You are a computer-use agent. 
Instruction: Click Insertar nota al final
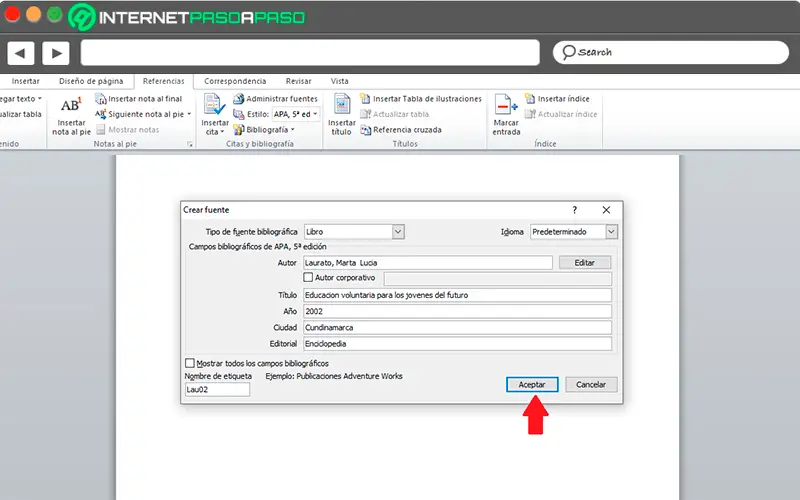[x=139, y=98]
